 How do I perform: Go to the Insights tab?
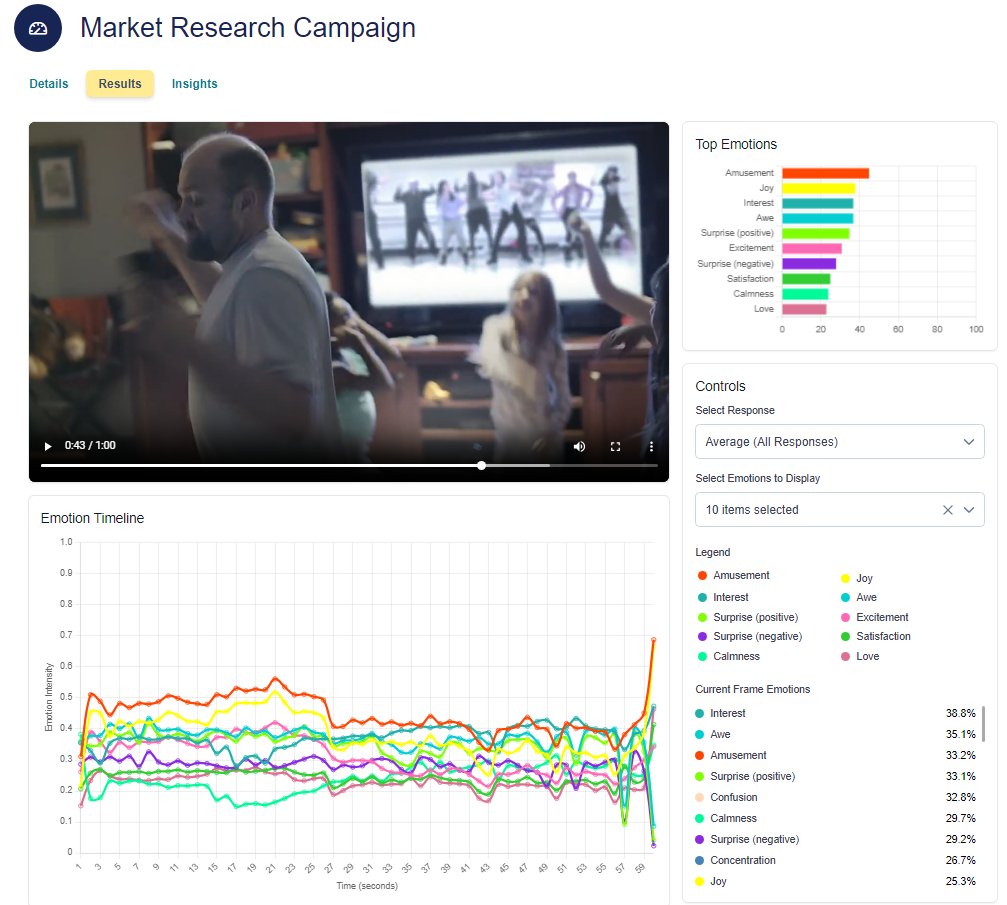click(195, 83)
